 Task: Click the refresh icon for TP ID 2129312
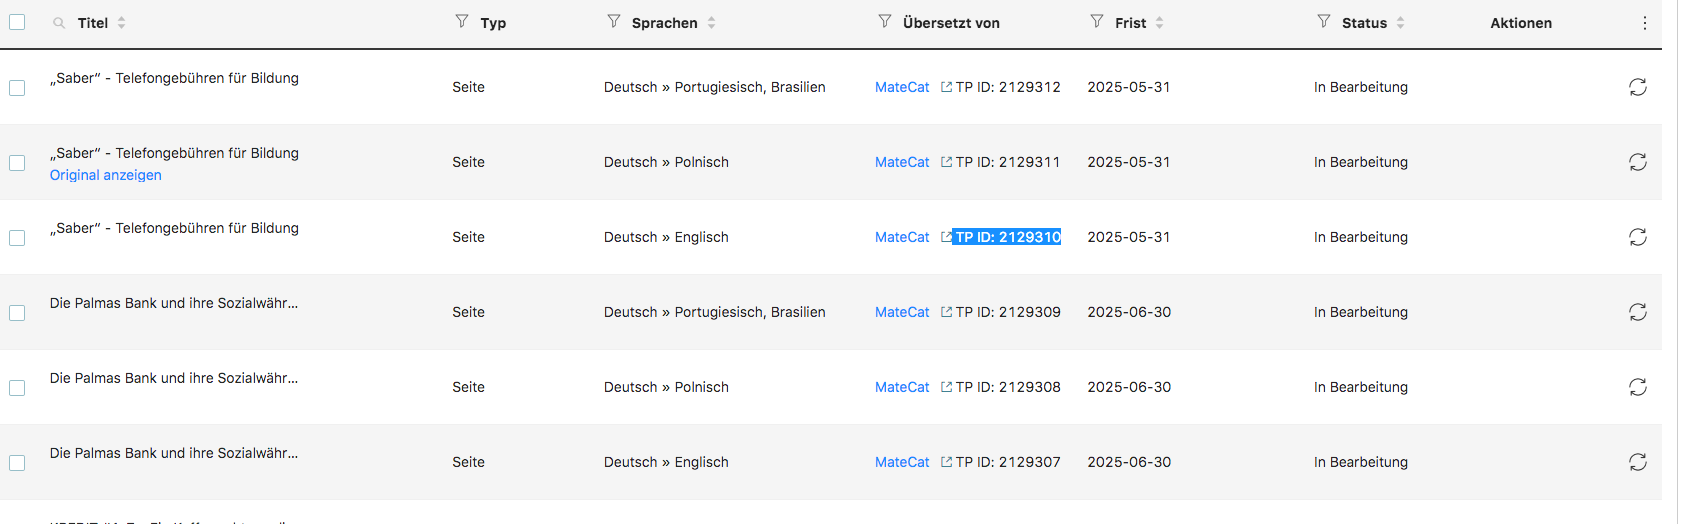pyautogui.click(x=1637, y=87)
